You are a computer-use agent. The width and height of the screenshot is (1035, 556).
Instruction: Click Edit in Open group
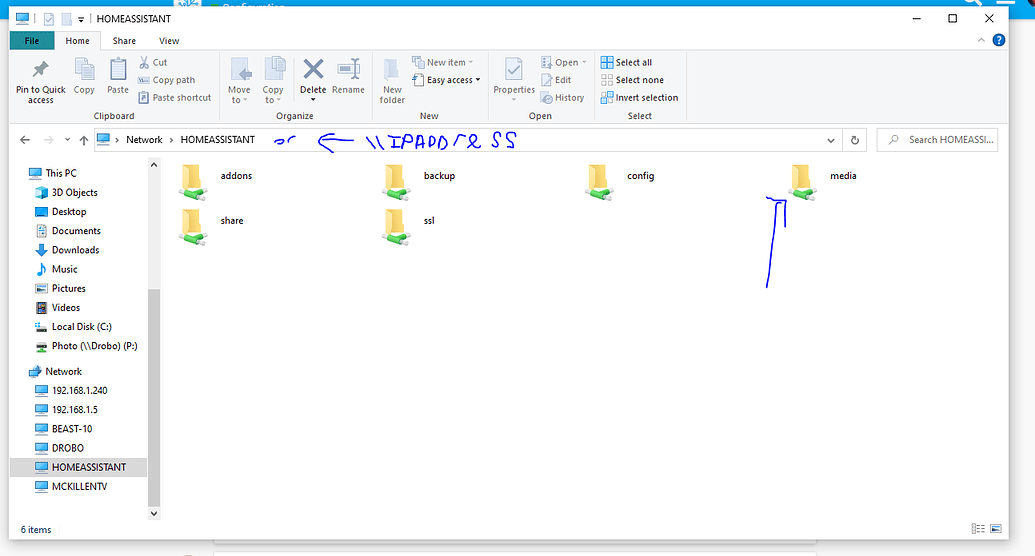point(556,80)
